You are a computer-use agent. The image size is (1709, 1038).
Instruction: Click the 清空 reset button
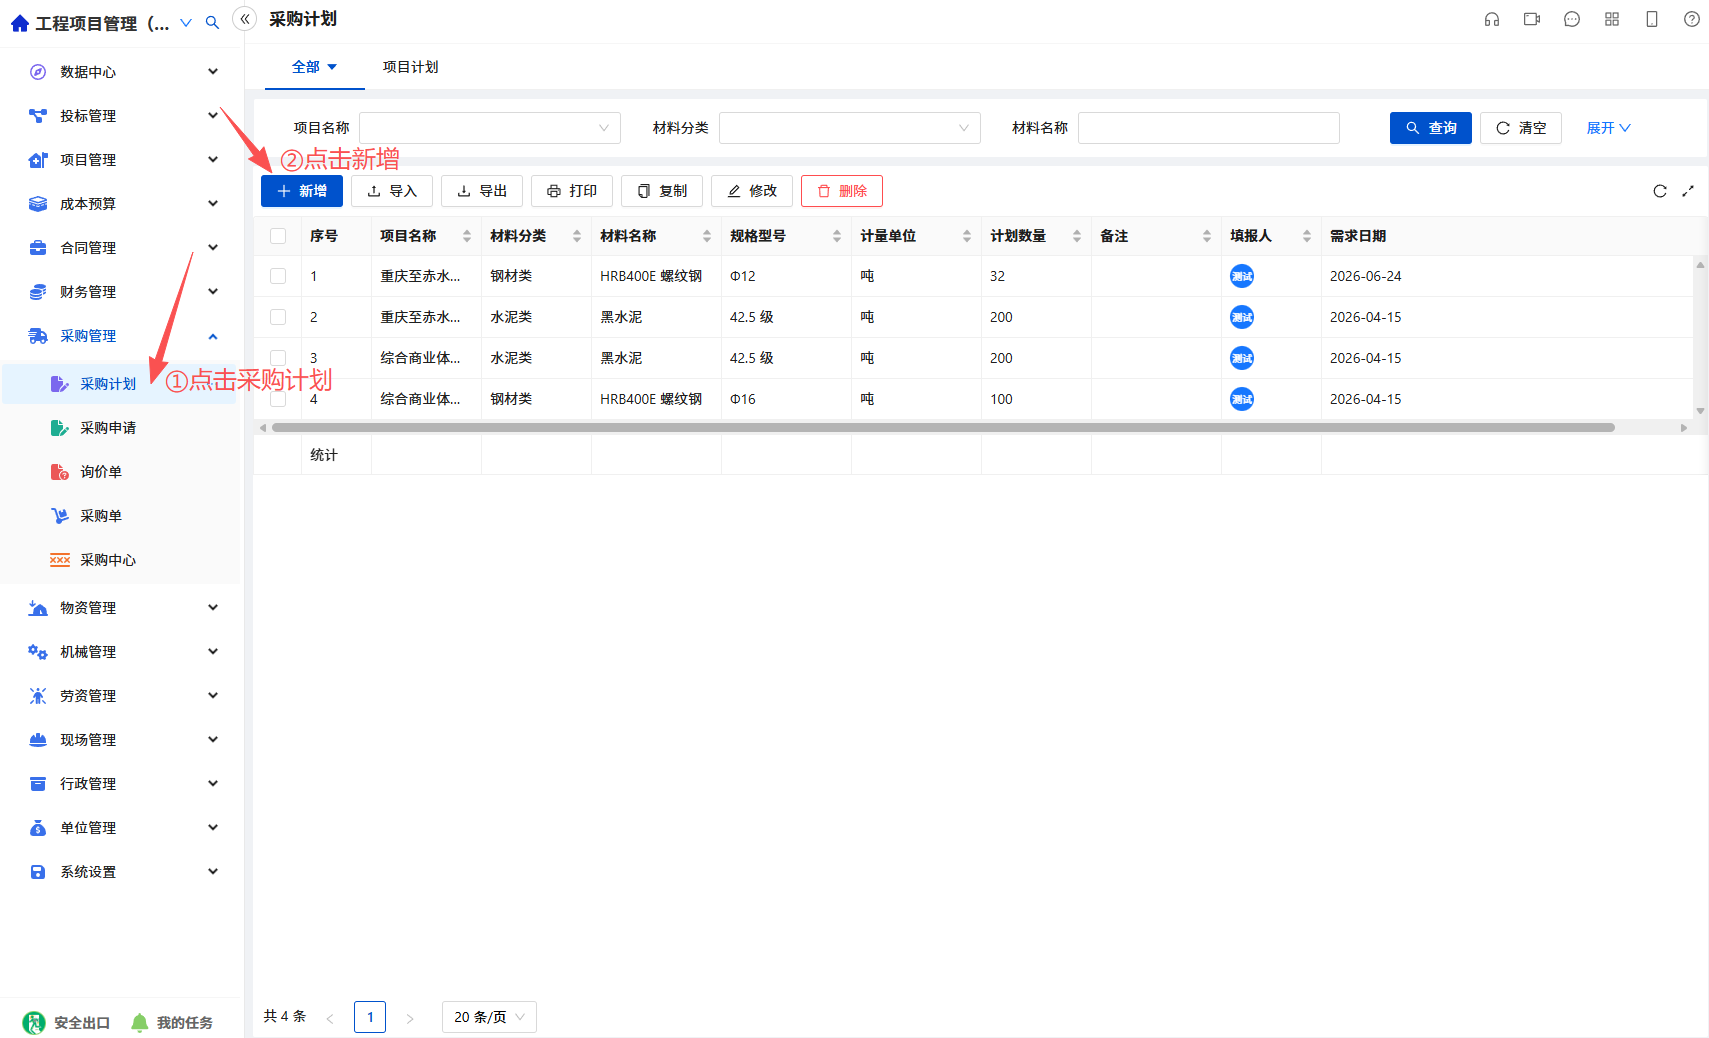(1521, 128)
